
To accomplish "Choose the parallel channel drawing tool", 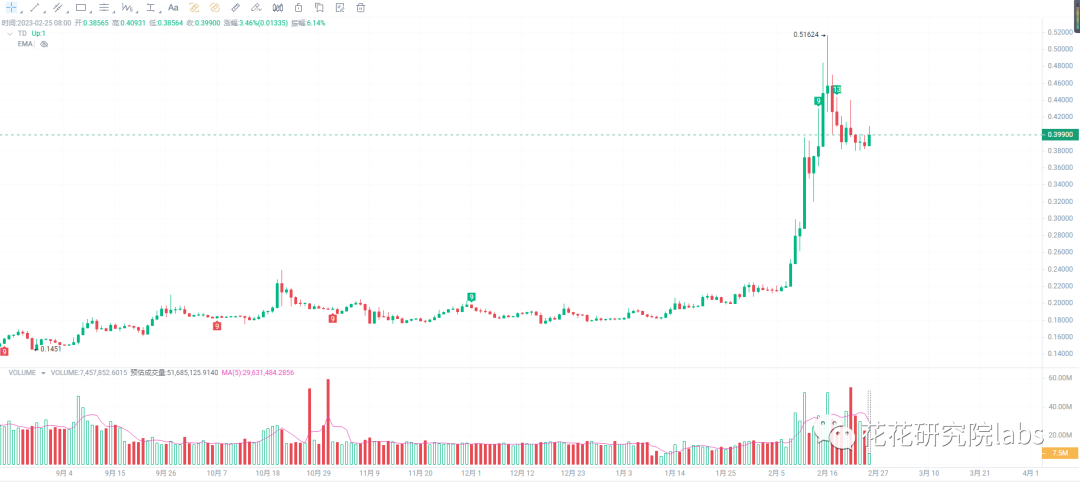I will pyautogui.click(x=57, y=8).
